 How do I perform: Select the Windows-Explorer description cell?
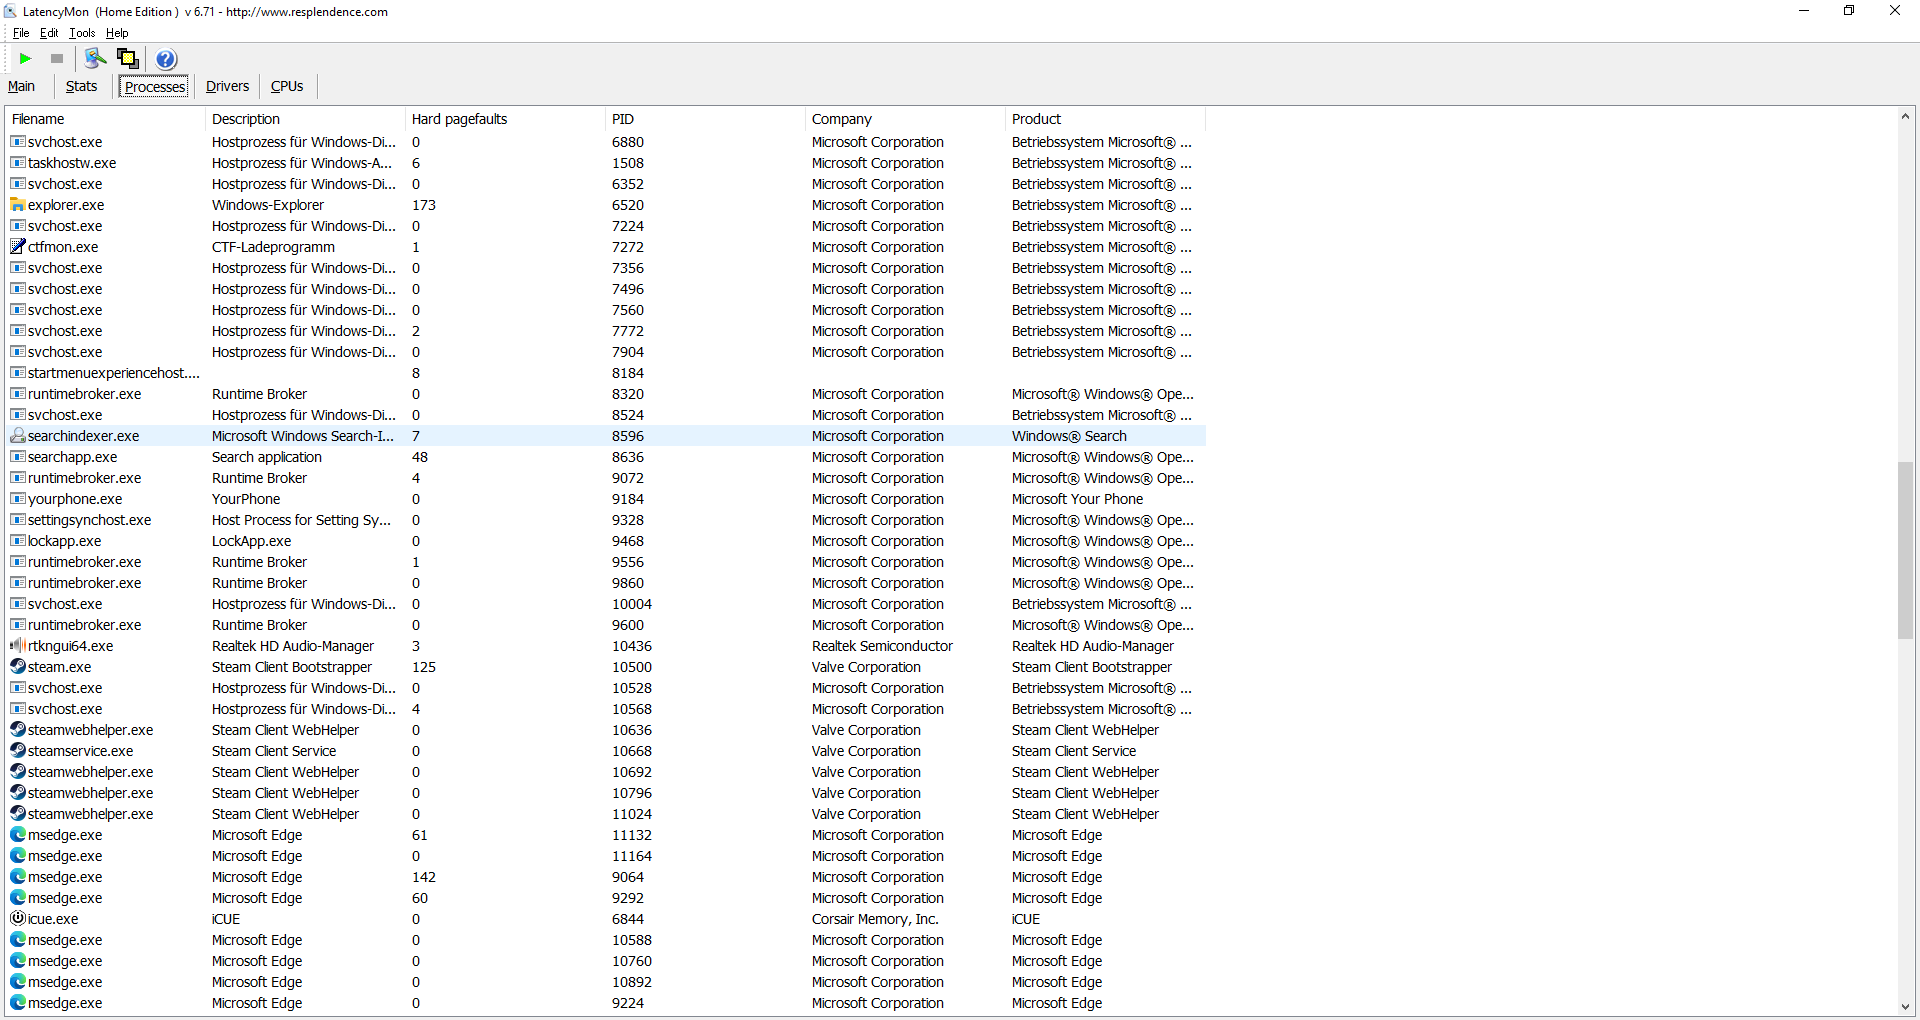(268, 205)
